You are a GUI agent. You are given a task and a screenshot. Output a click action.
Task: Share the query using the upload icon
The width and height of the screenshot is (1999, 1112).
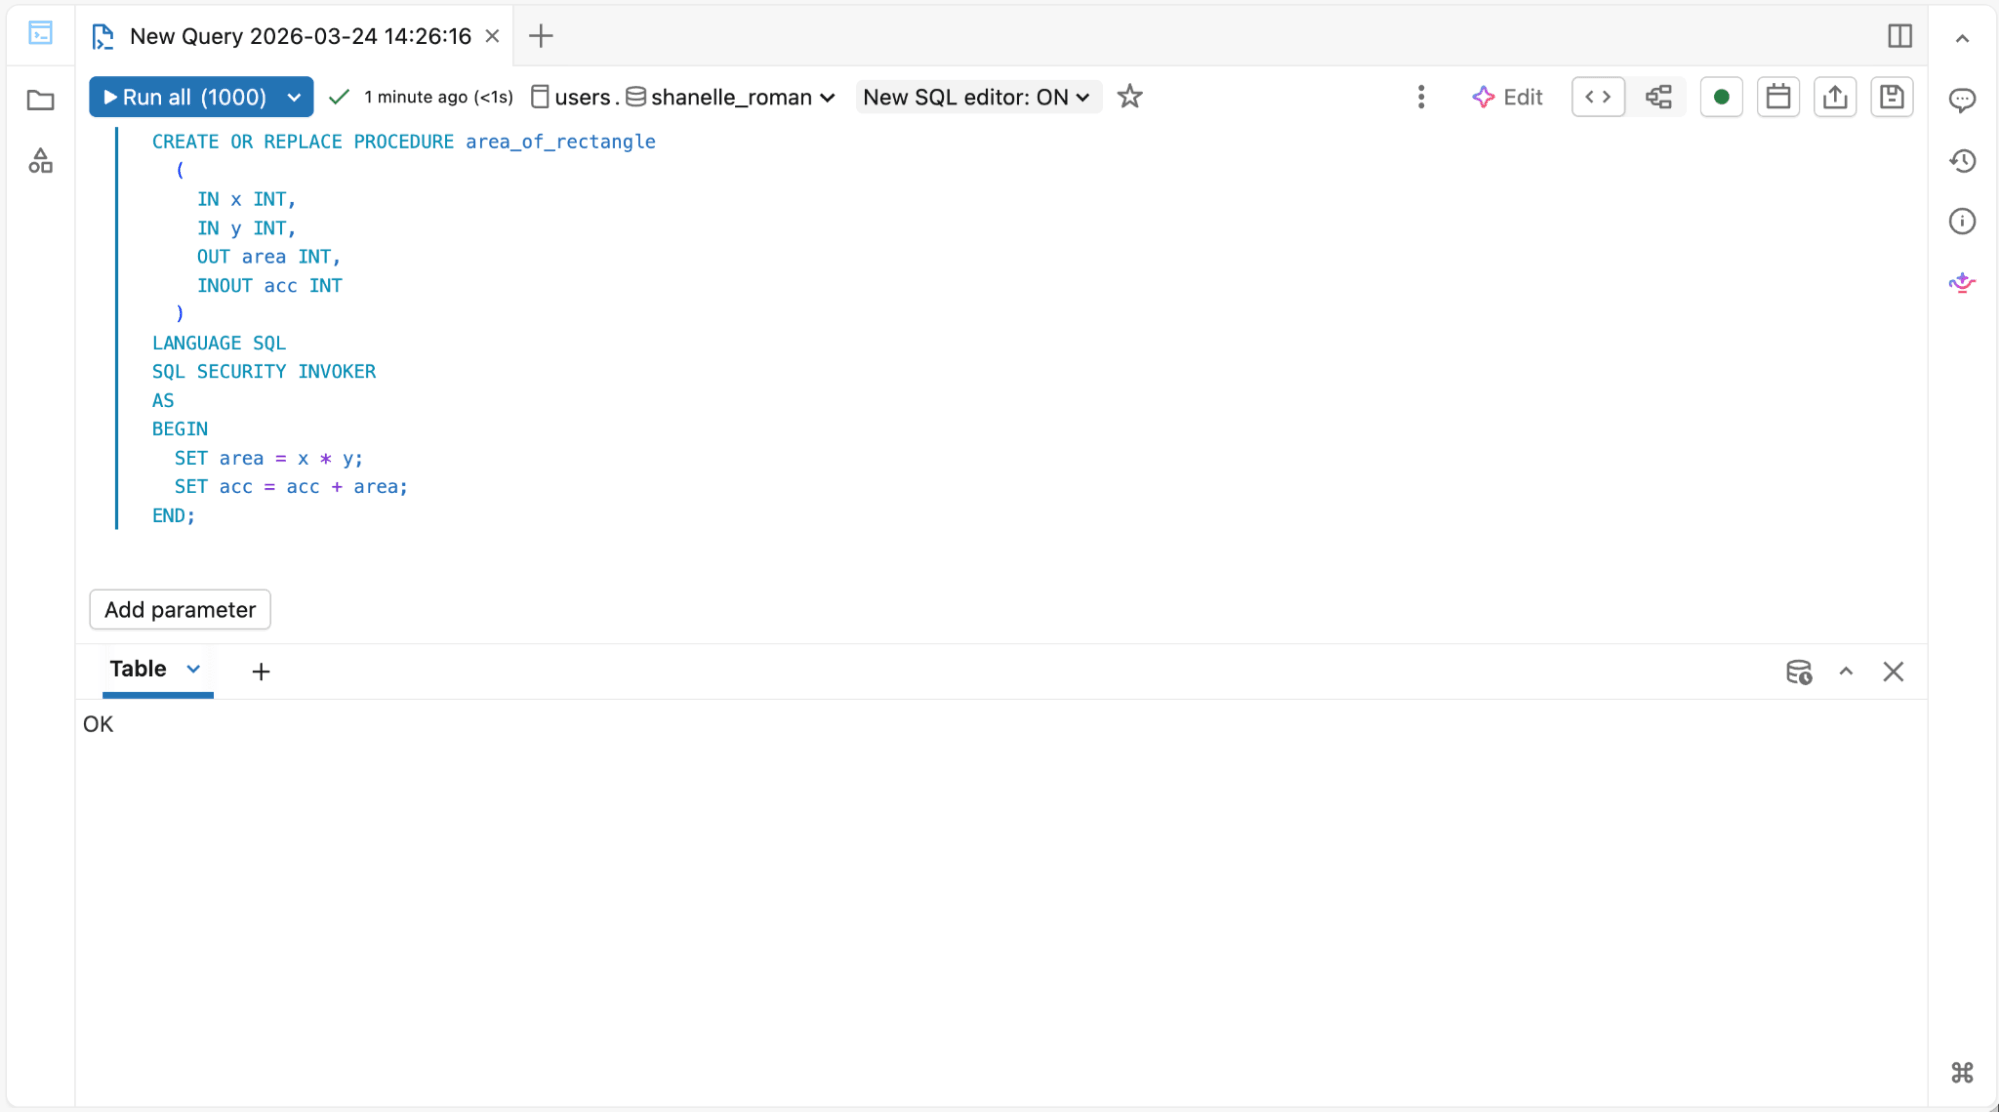pyautogui.click(x=1835, y=96)
